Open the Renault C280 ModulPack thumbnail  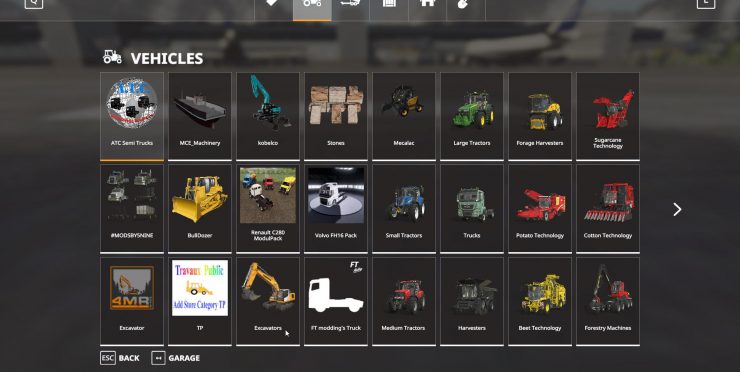(268, 208)
